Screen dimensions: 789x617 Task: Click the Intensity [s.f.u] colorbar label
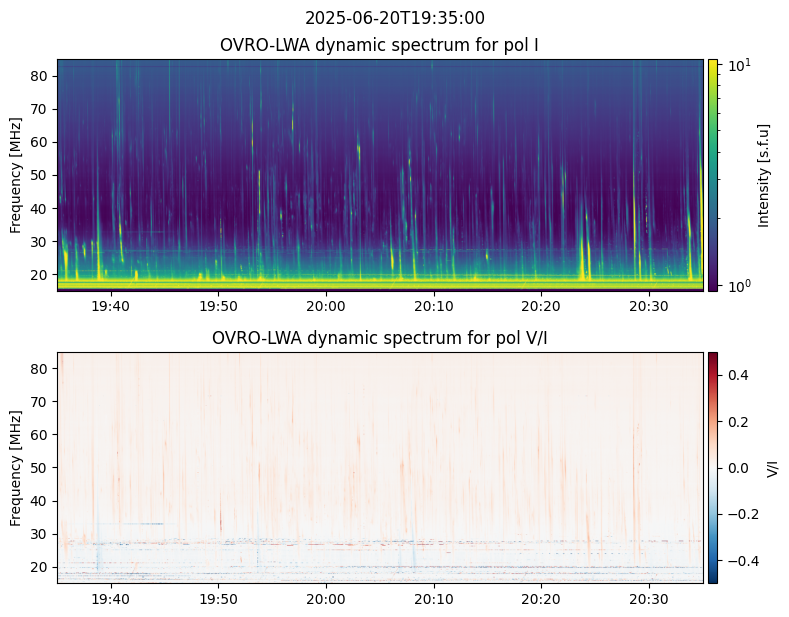764,175
